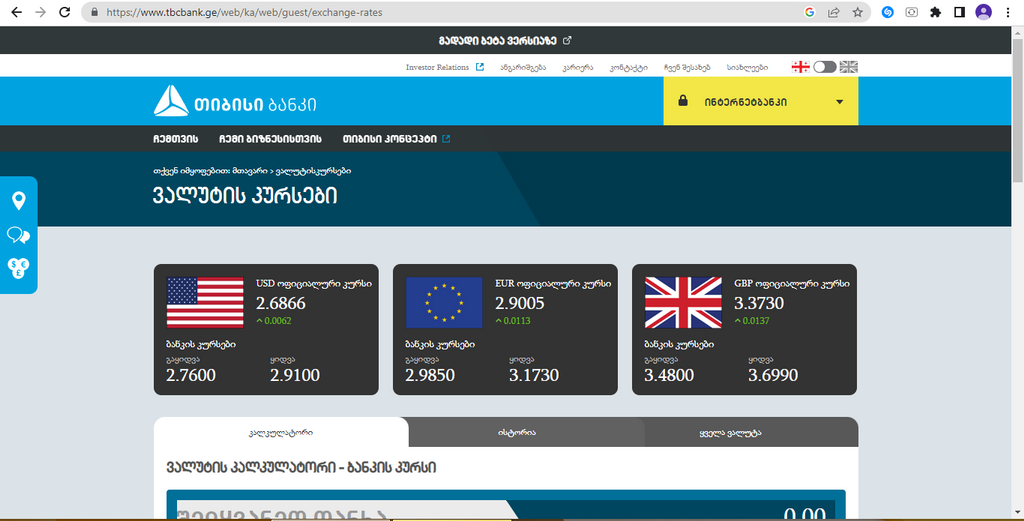This screenshot has width=1024, height=521.
Task: Open the ანგარიშგება link
Action: tap(523, 67)
